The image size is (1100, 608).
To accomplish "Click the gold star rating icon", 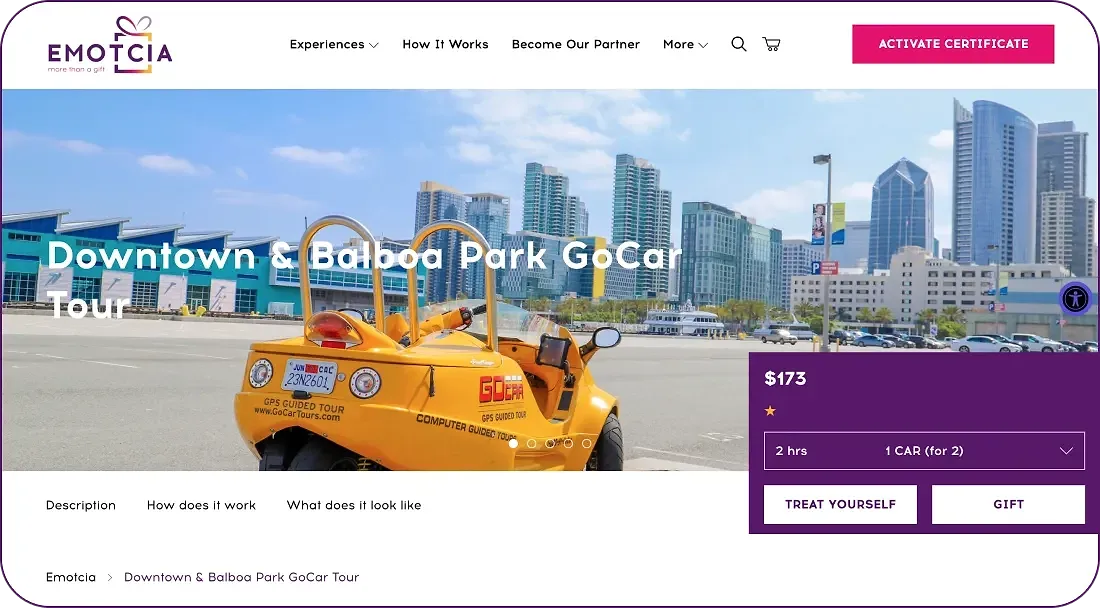I will (x=770, y=411).
